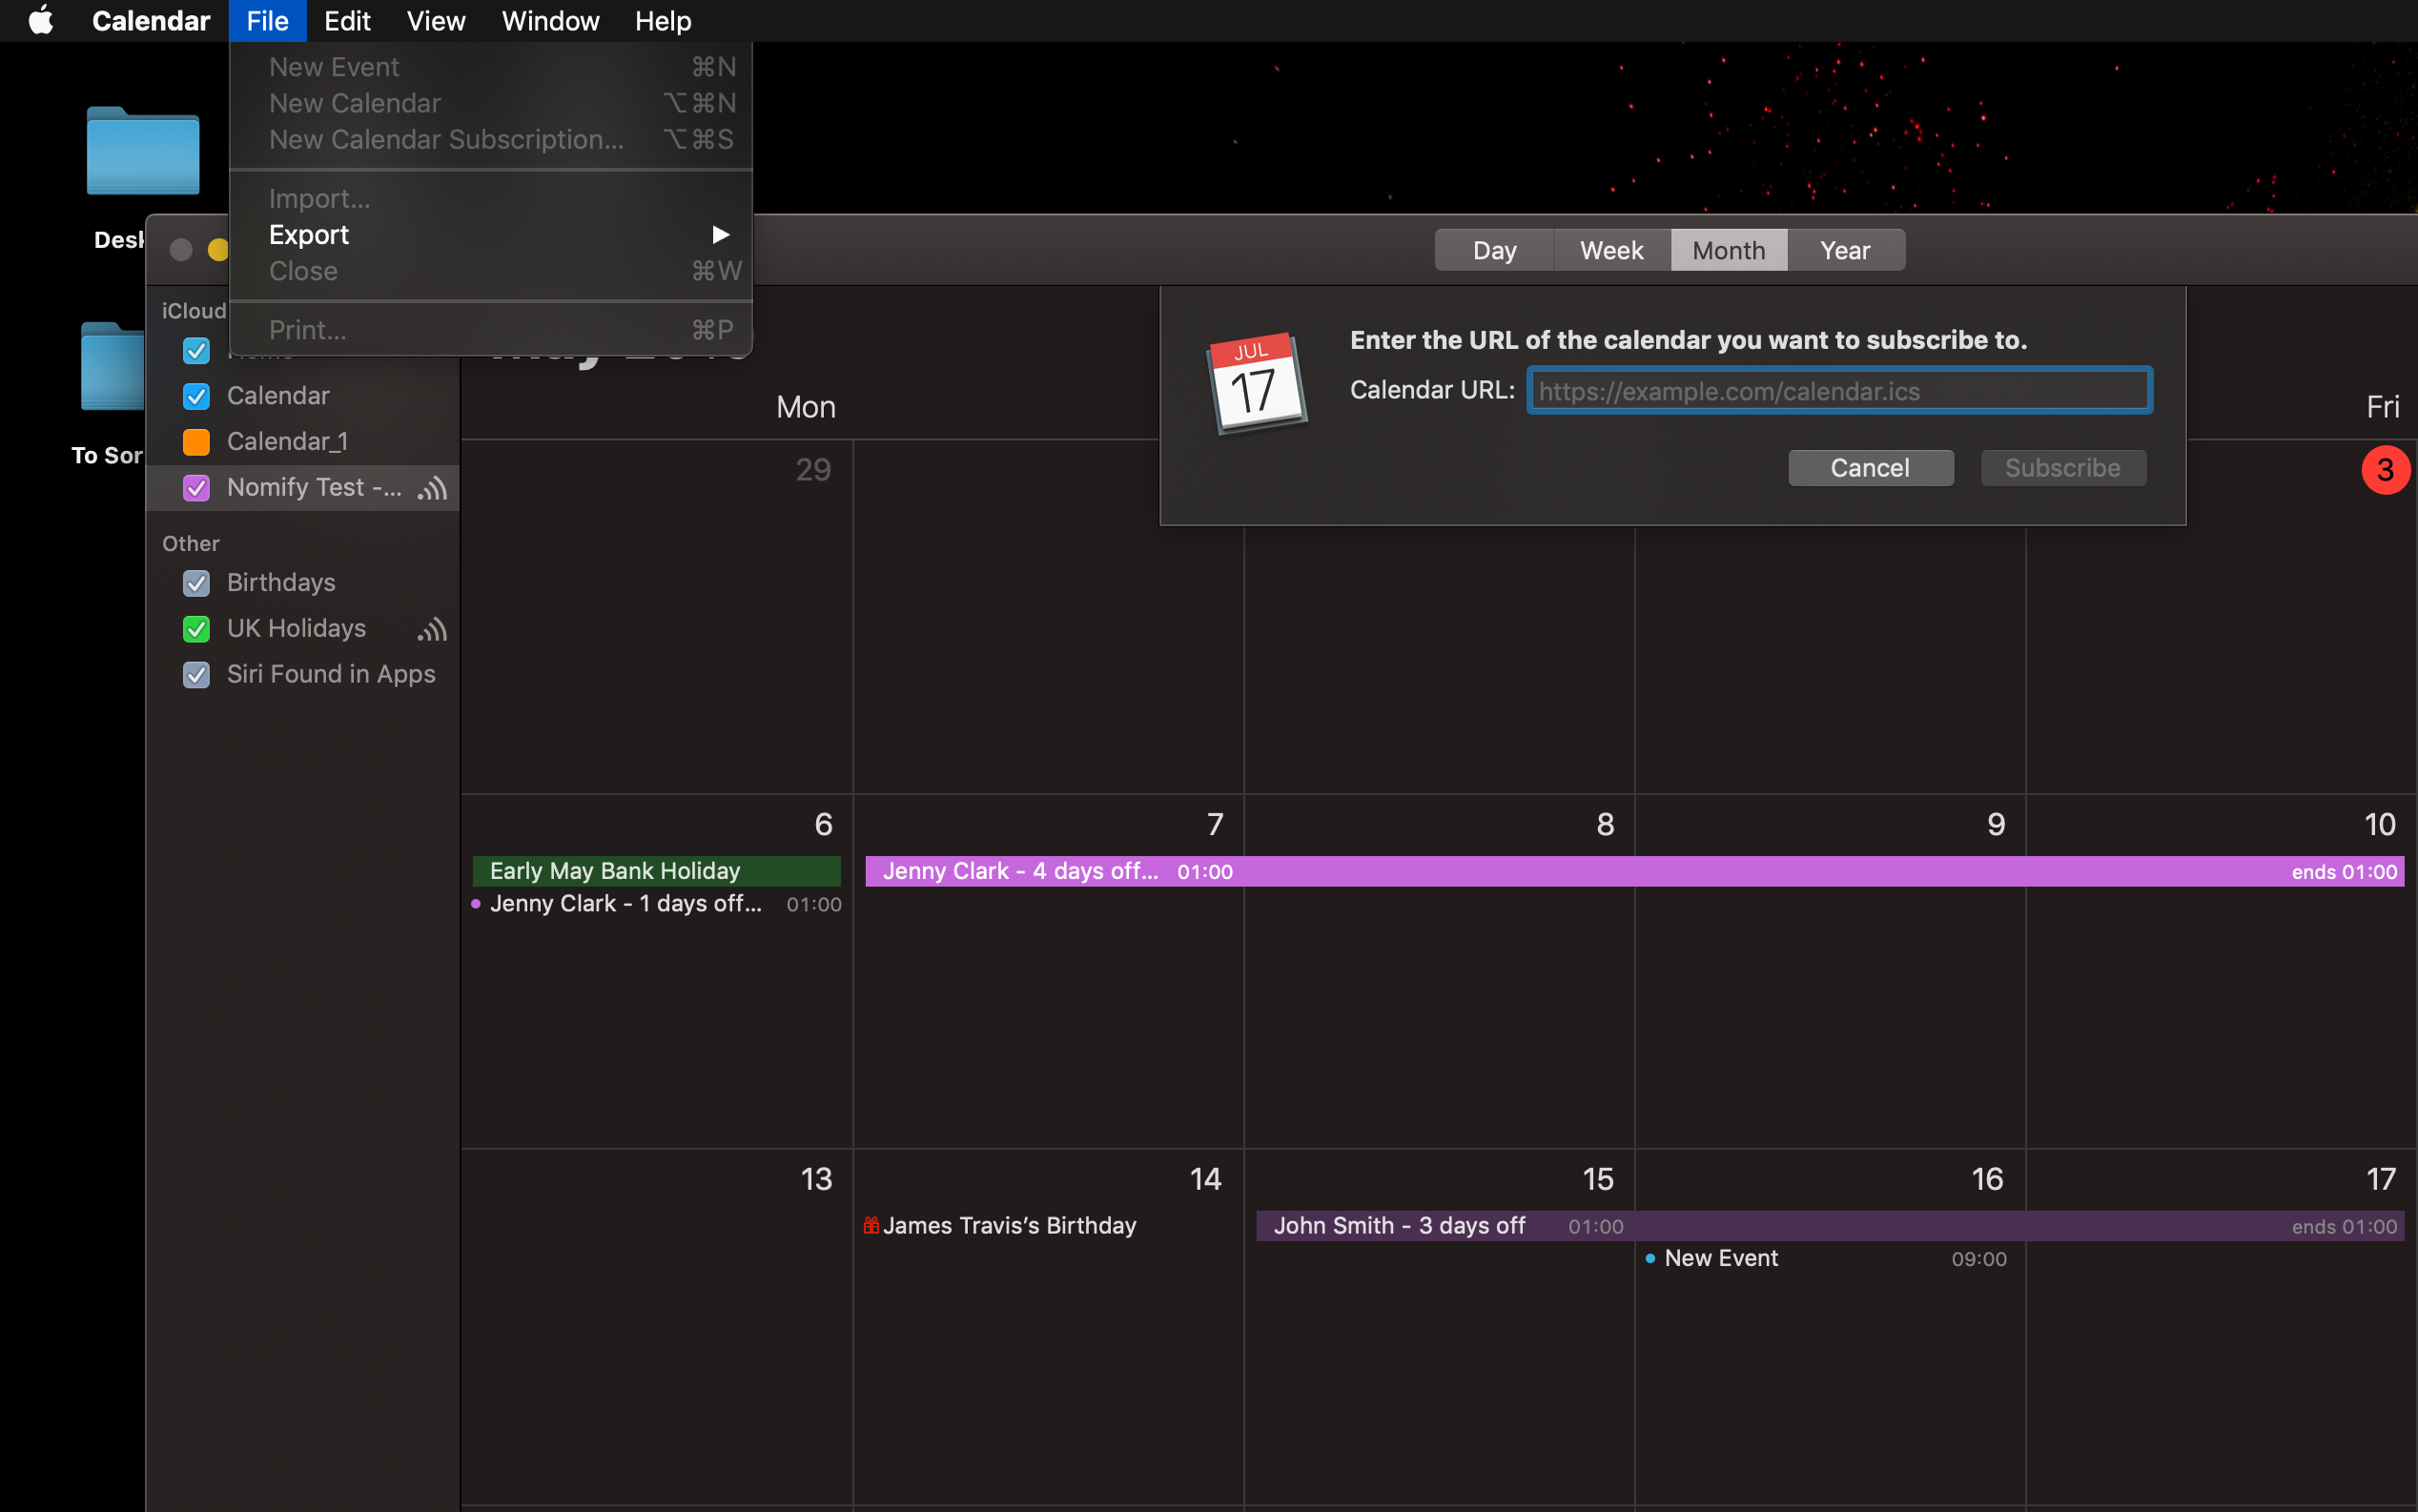Choose Import… in File menu
Viewport: 2418px width, 1512px height.
[x=490, y=198]
